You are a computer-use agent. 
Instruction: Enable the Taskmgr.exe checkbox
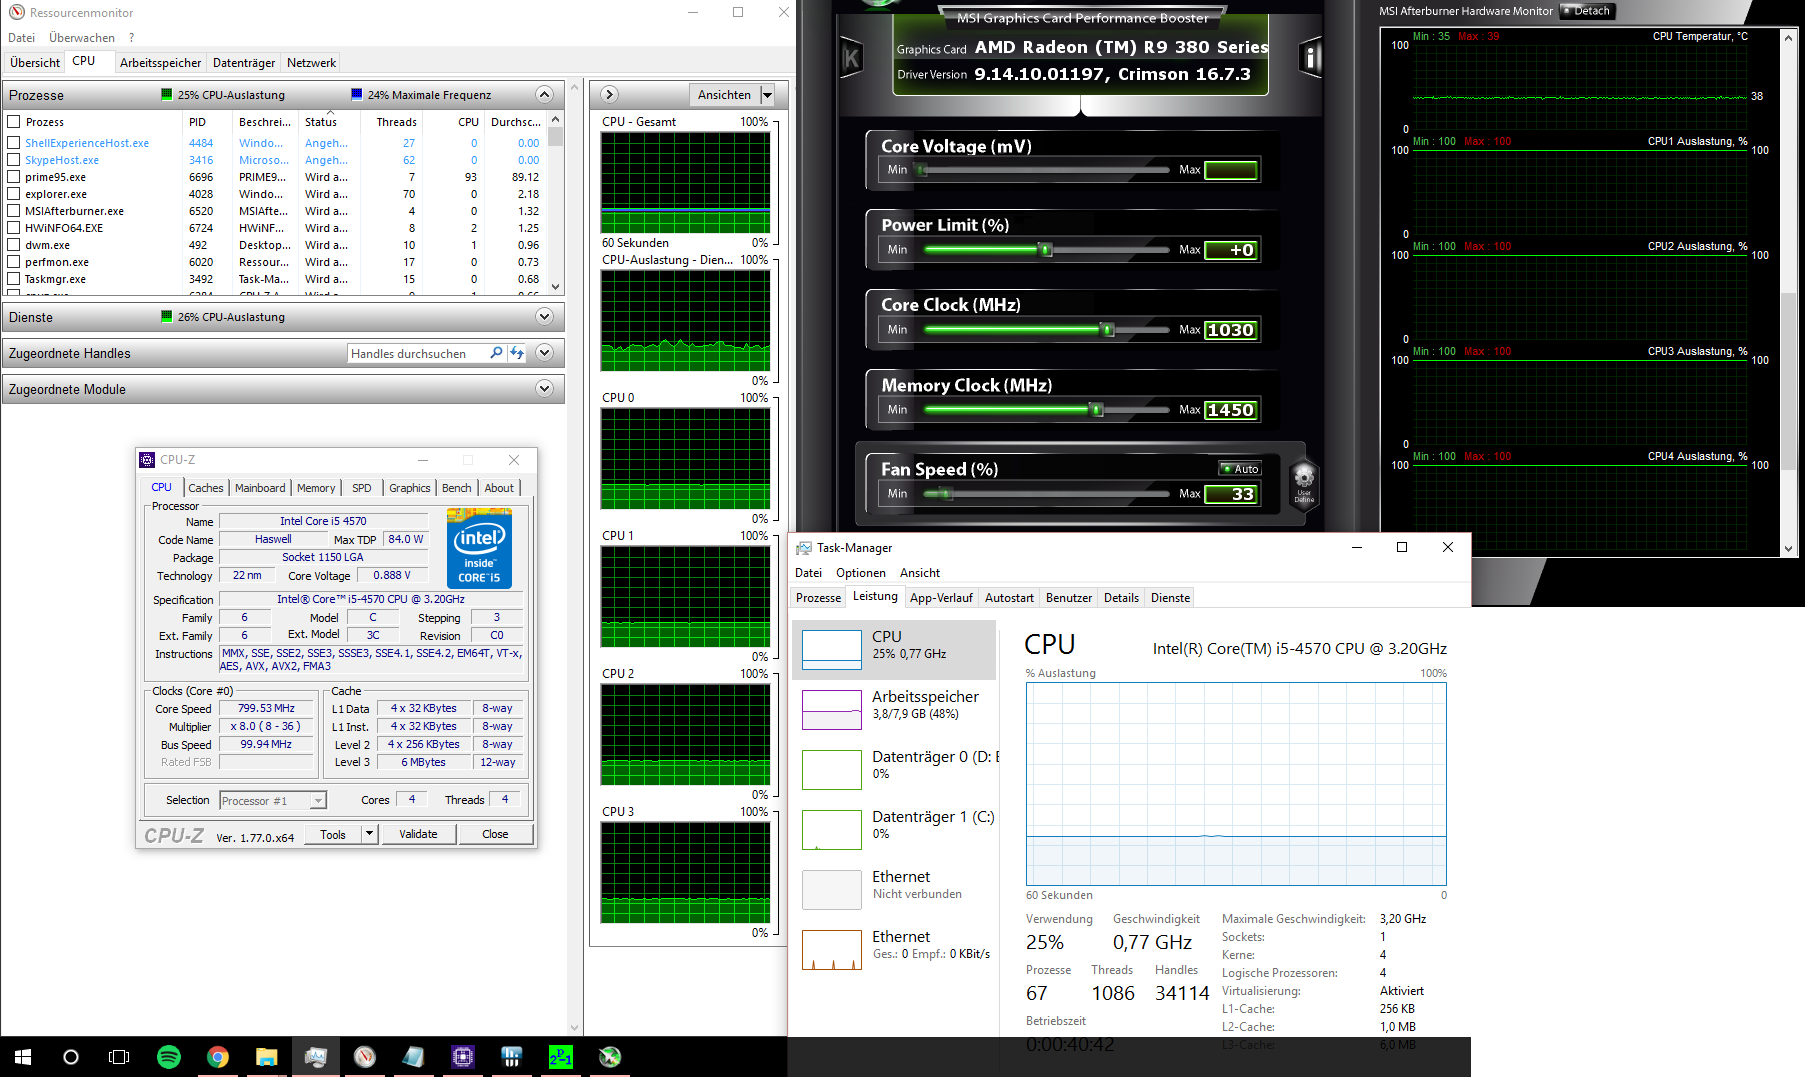[x=14, y=279]
